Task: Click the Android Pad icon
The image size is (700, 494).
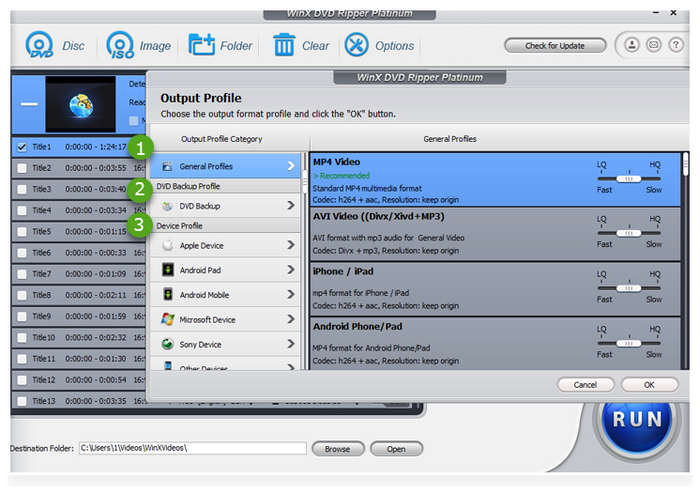Action: click(x=167, y=270)
